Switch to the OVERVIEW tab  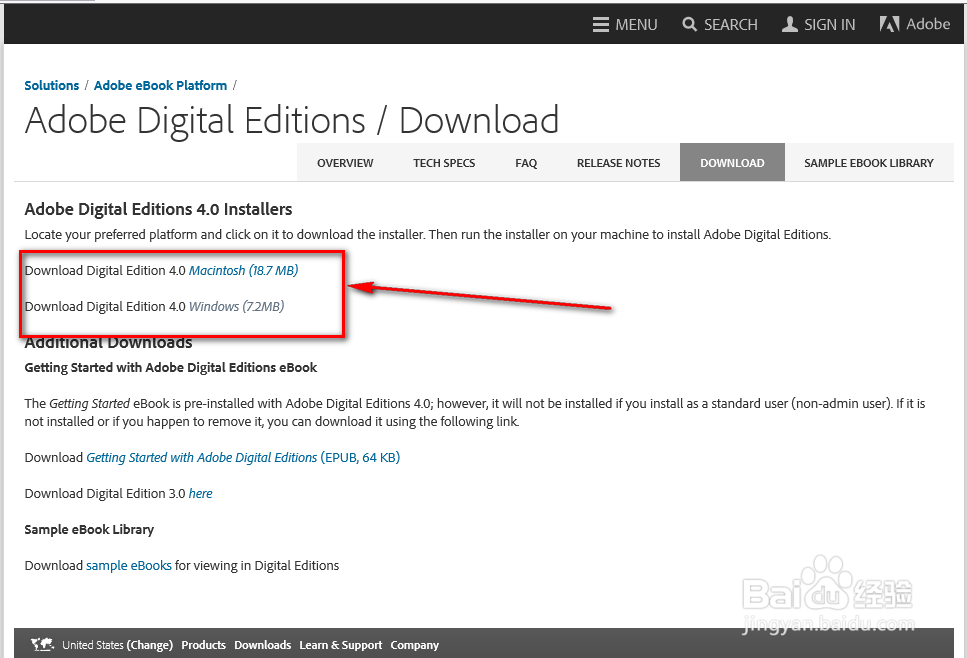[x=345, y=163]
